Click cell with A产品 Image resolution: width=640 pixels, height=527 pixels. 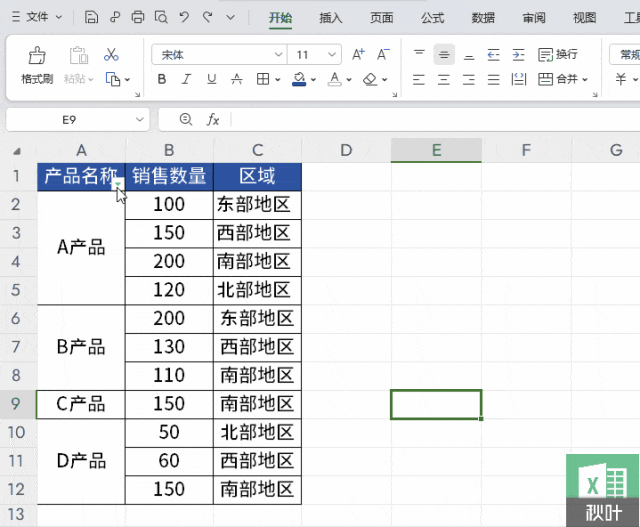81,247
